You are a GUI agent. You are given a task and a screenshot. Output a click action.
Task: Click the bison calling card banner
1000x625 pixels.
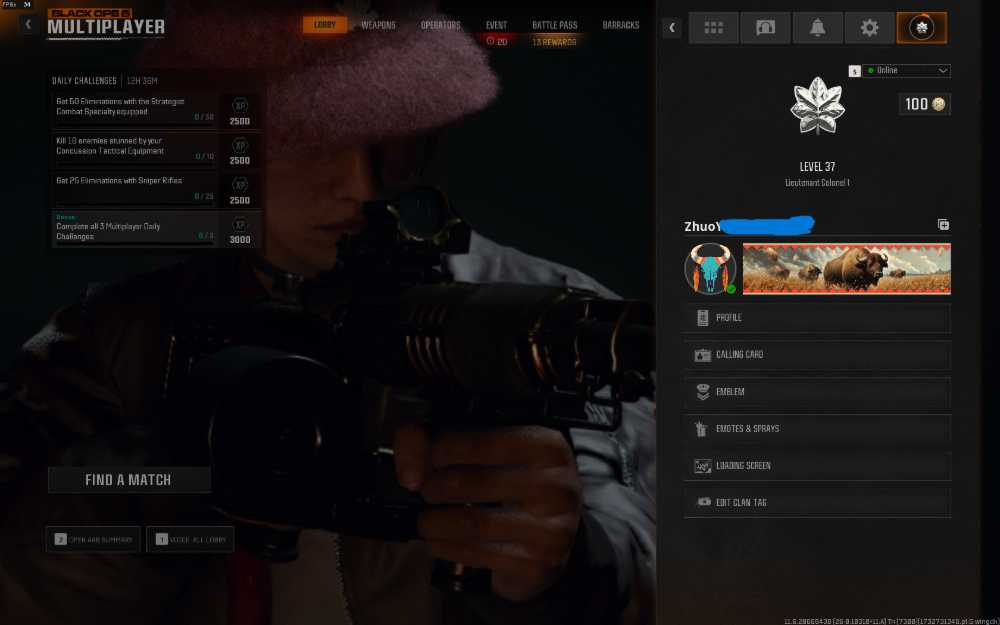click(x=846, y=268)
